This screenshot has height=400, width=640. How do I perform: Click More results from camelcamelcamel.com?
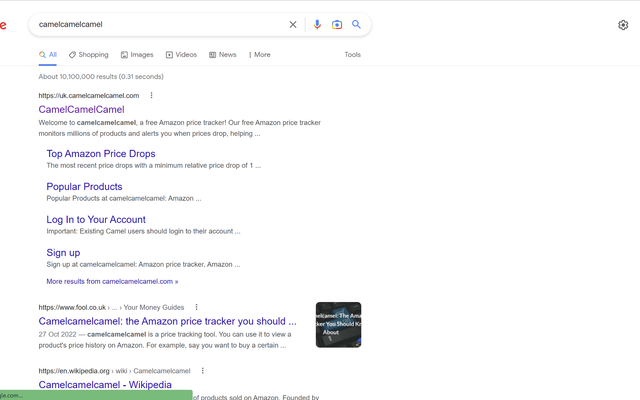112,281
